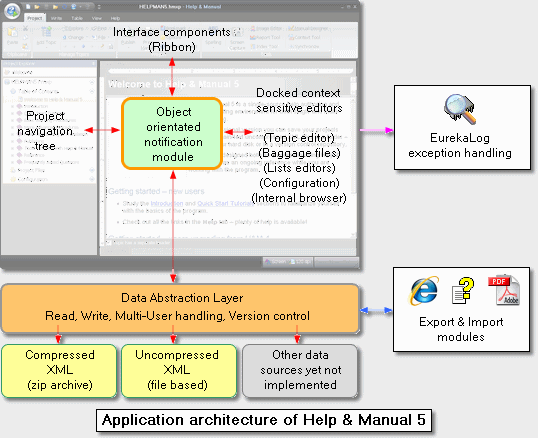Click the Paste button in the ribbon
The width and height of the screenshot is (538, 438).
click(x=12, y=36)
